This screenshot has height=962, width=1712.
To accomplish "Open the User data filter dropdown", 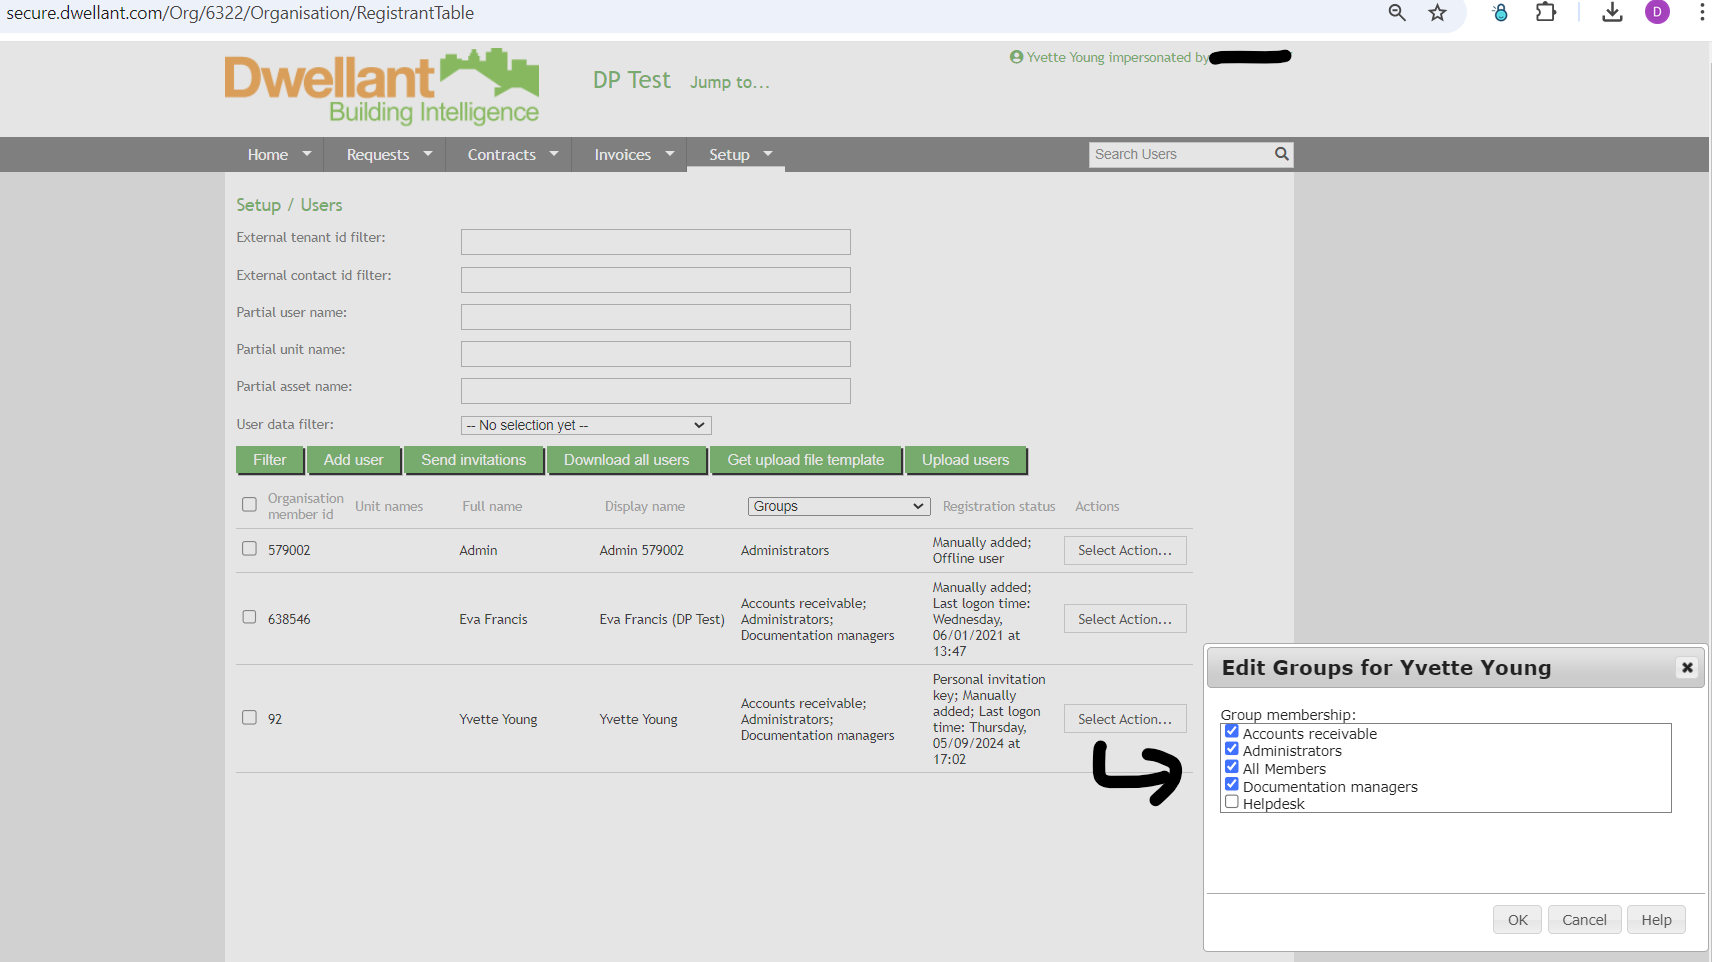I will coord(585,424).
